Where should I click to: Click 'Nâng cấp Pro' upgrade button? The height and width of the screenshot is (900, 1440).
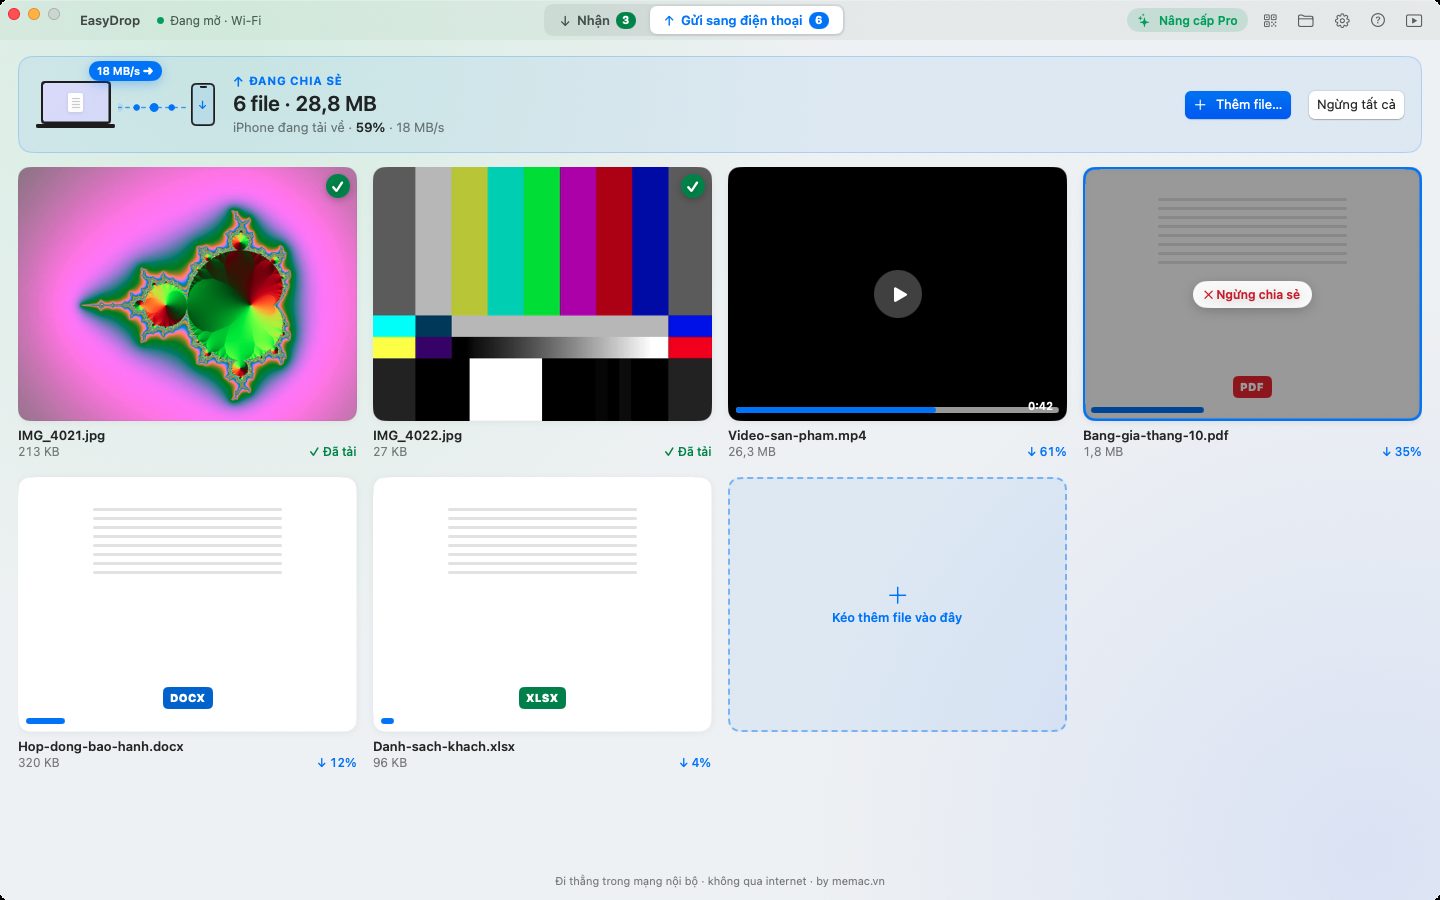click(1187, 20)
